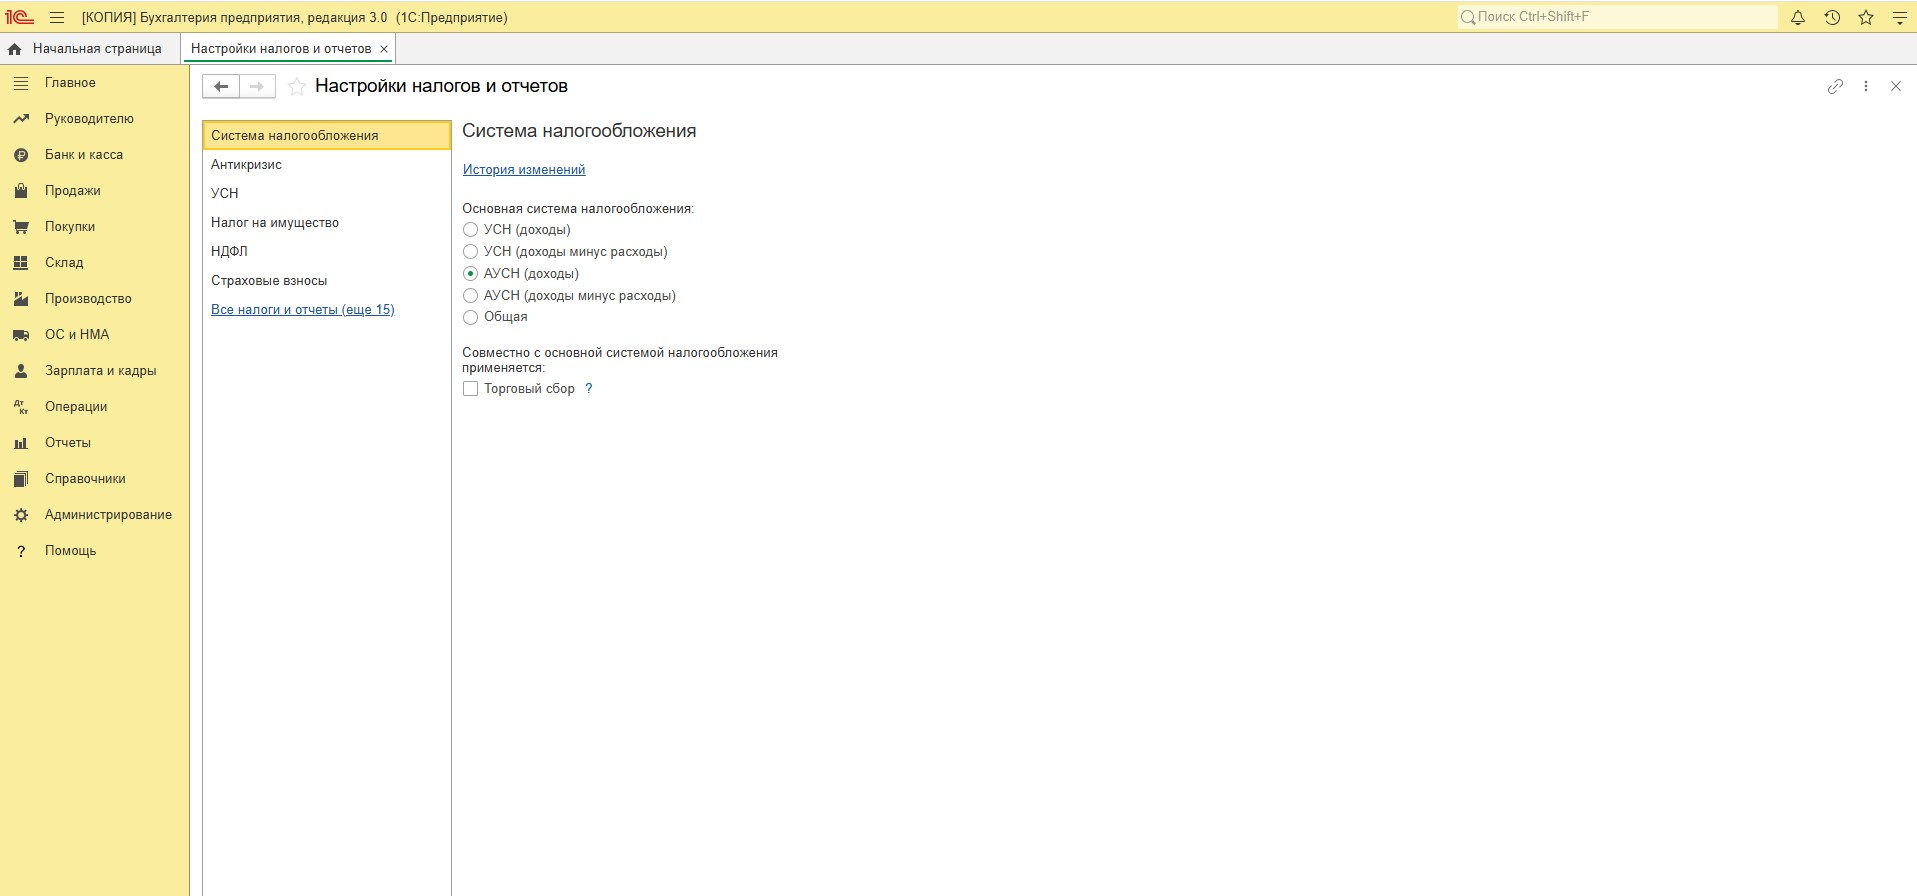
Task: Show help for Торговый сбор question mark
Action: point(589,389)
